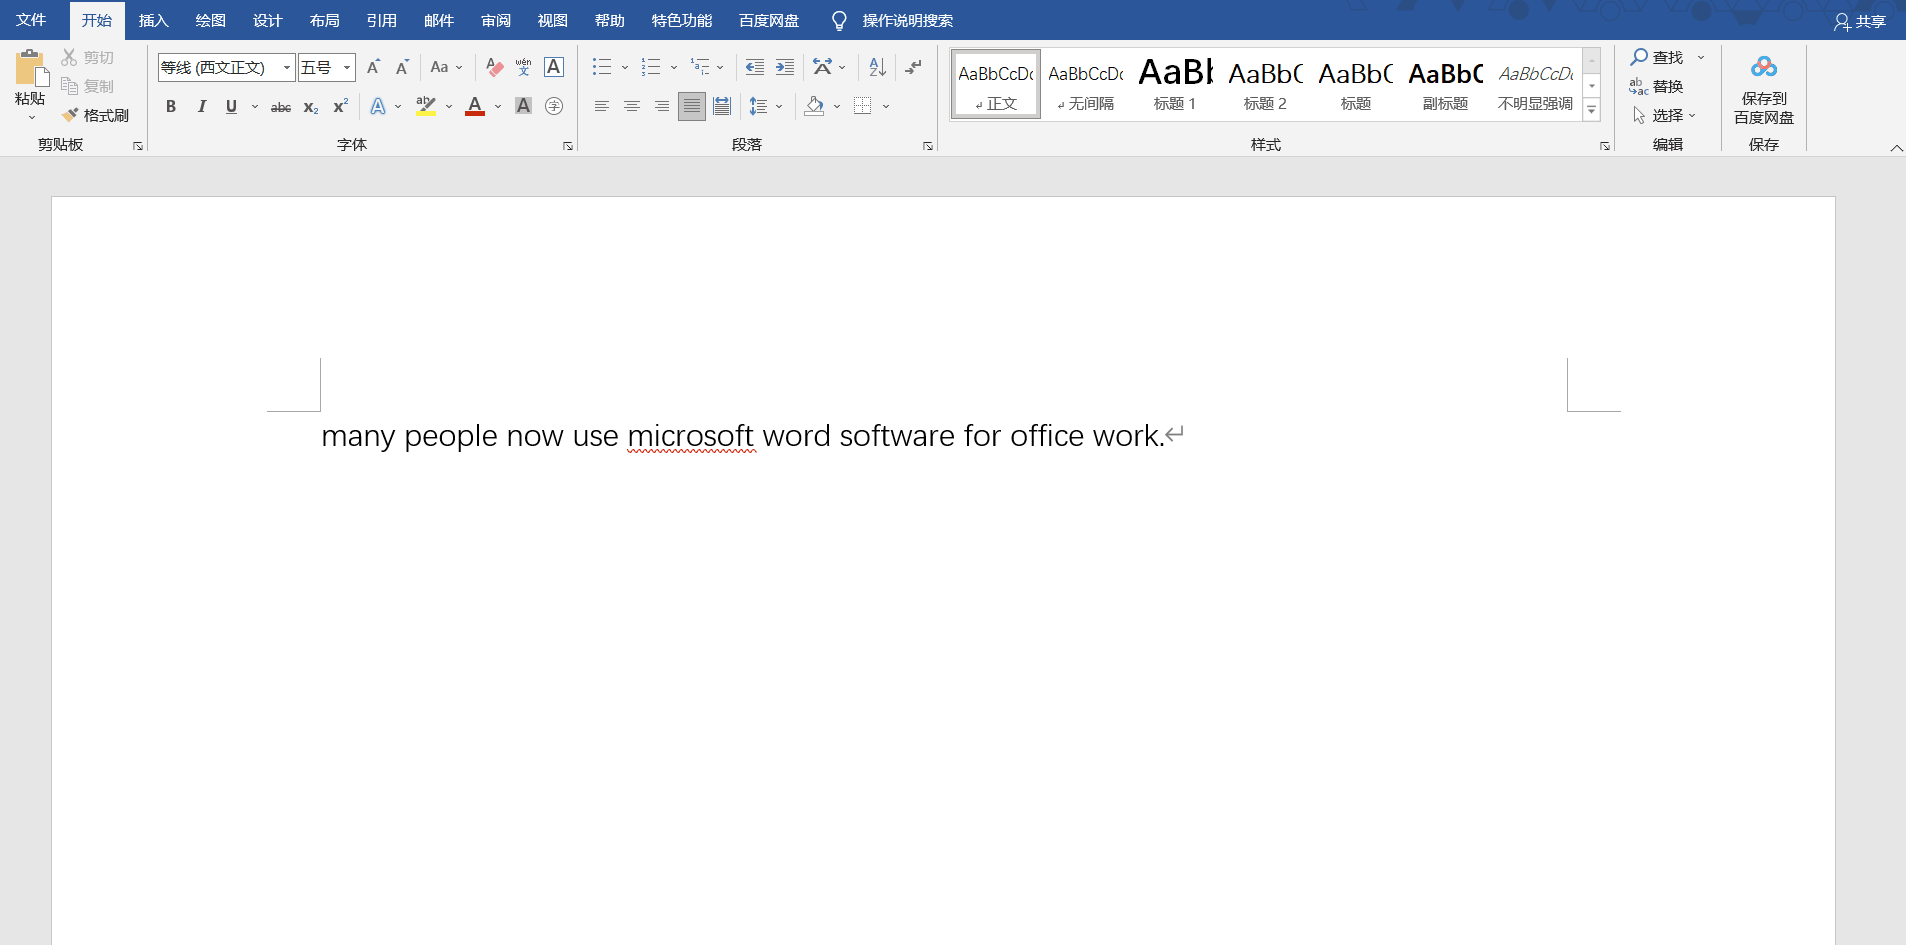Toggle subscript formatting
Viewport: 1906px width, 945px height.
point(311,106)
